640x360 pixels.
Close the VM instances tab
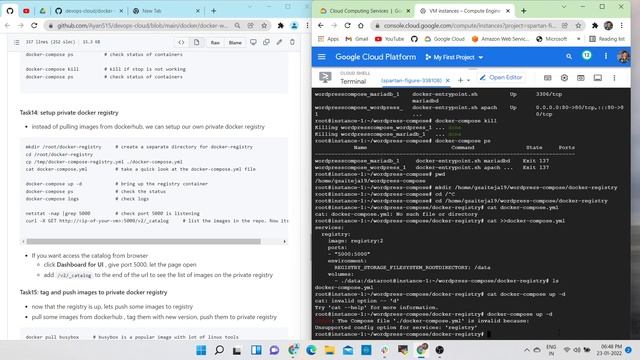point(508,11)
